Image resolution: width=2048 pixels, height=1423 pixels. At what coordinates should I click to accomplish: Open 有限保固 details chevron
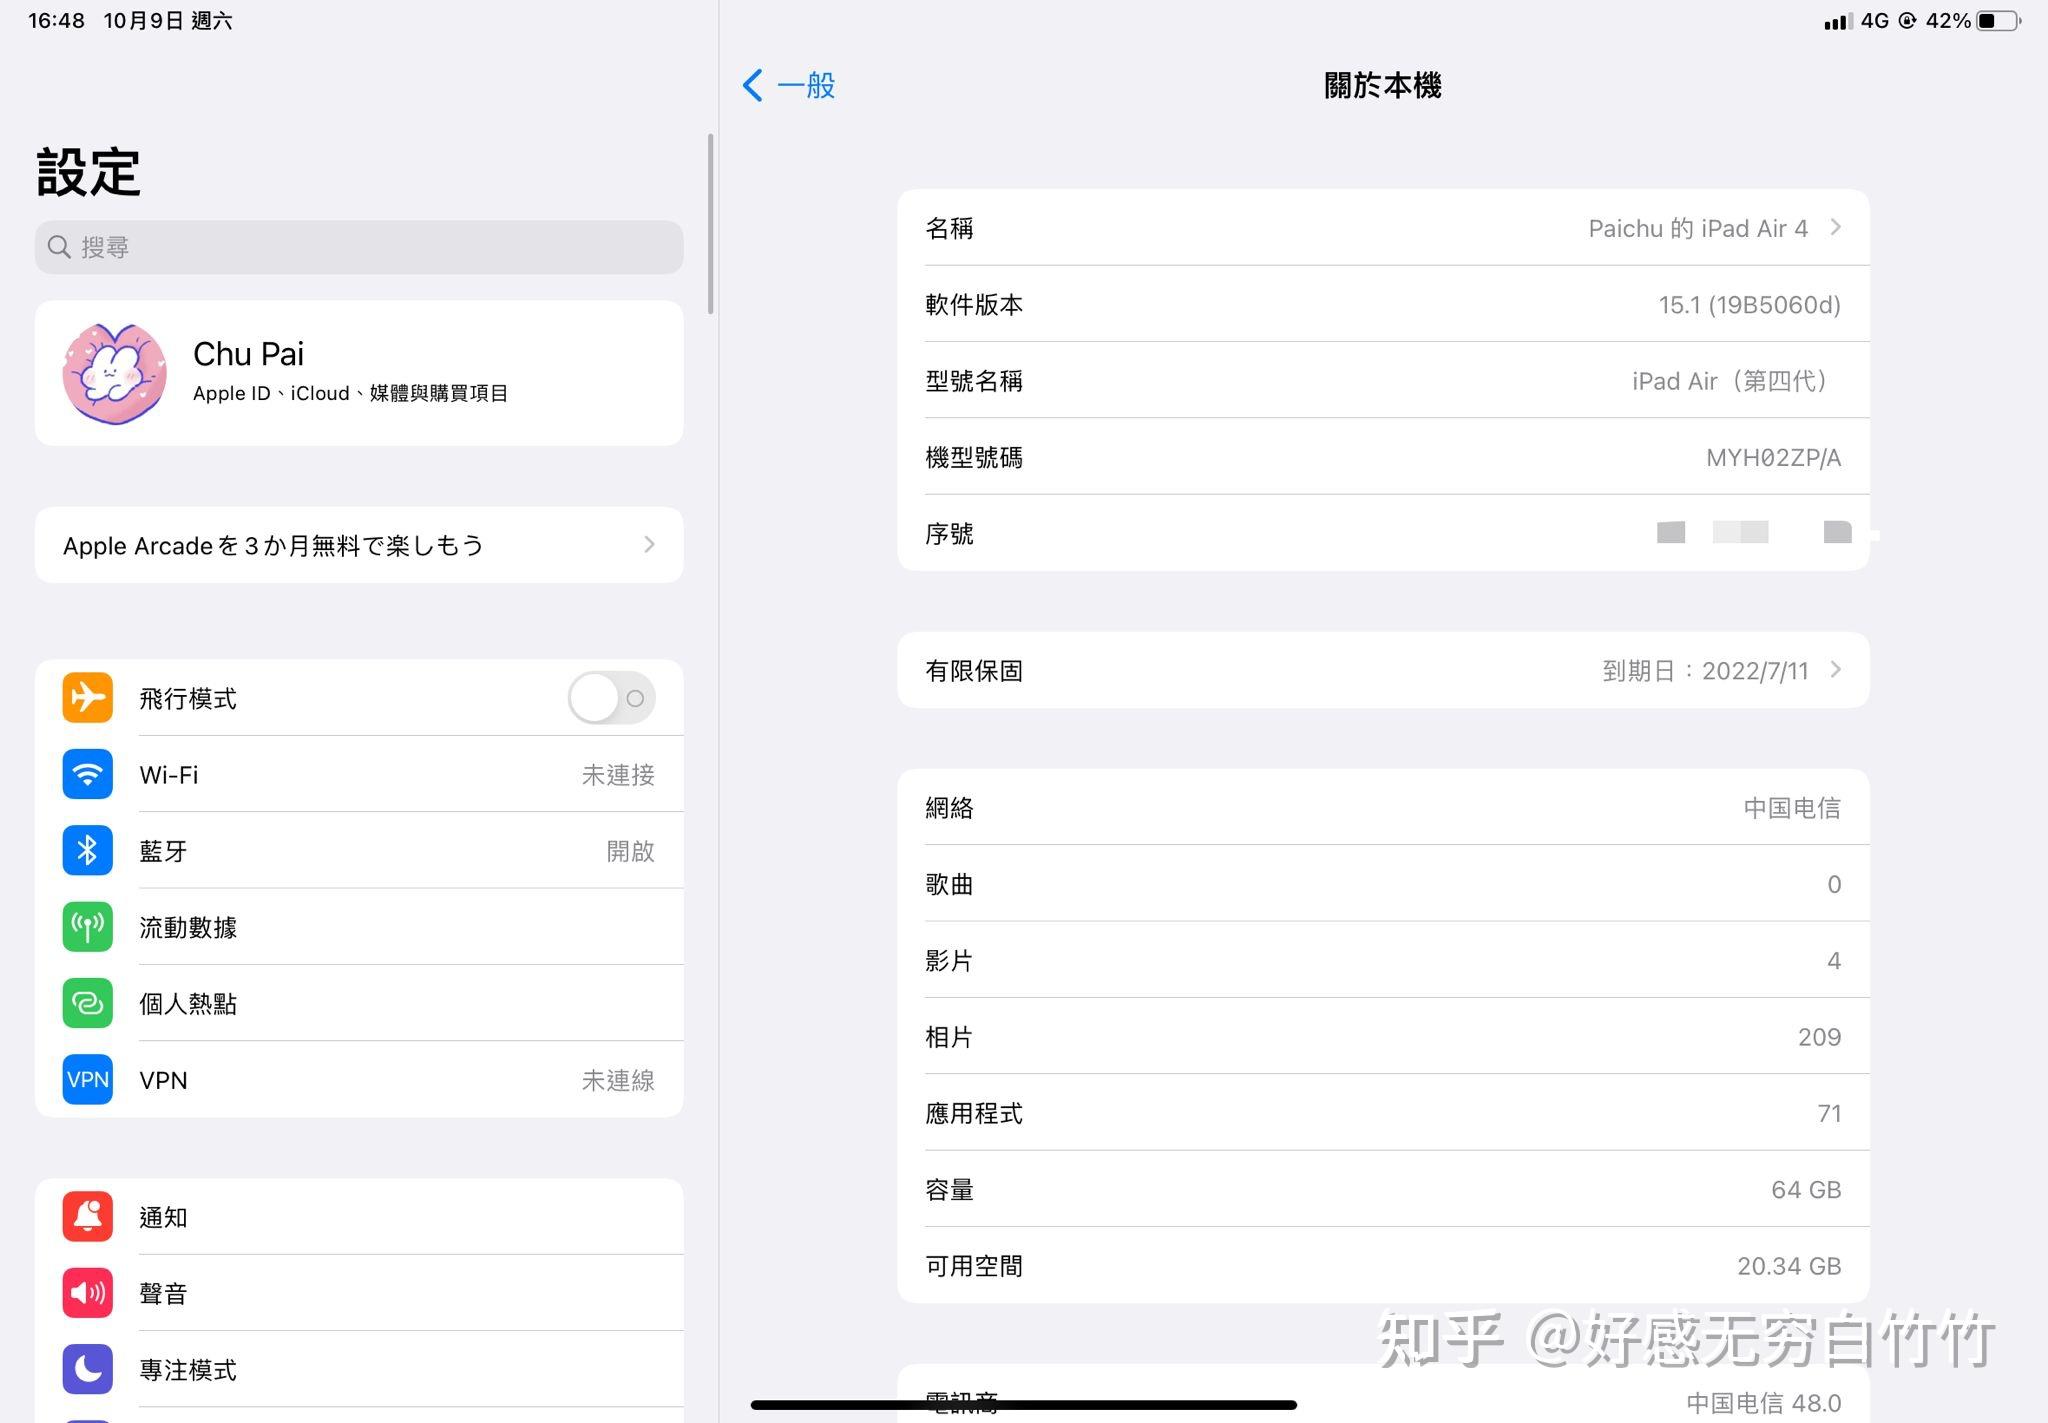tap(1835, 669)
